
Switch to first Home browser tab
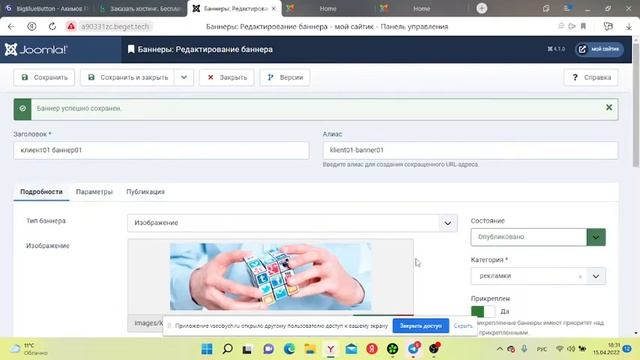click(x=328, y=8)
